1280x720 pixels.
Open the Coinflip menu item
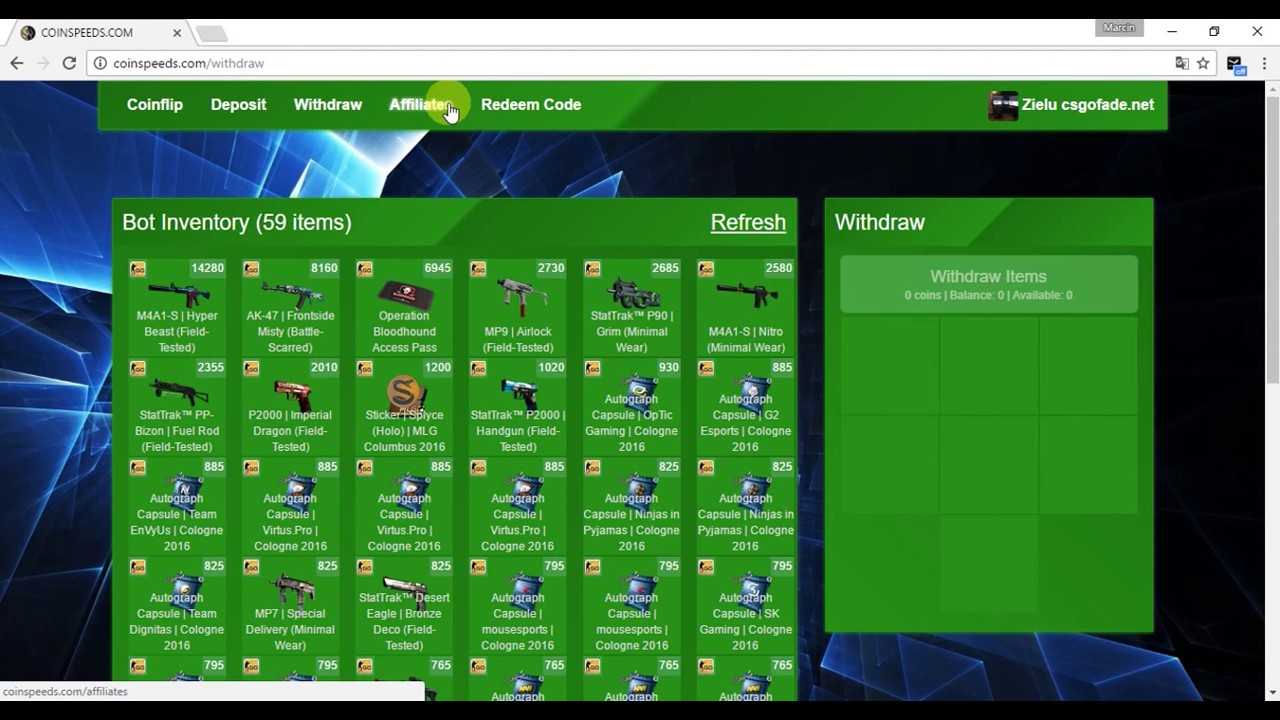click(155, 104)
